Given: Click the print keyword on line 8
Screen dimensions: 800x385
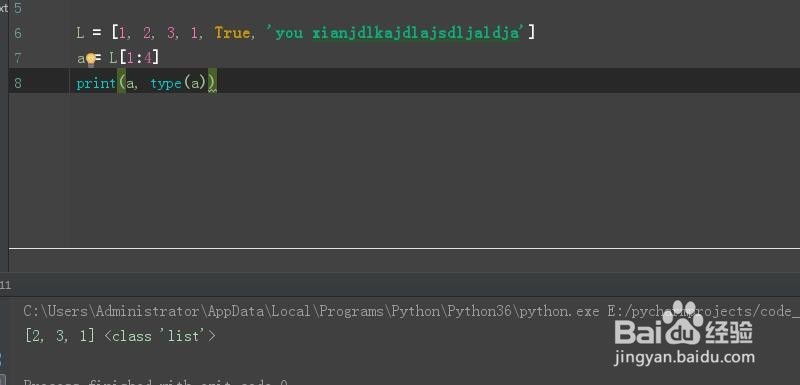Looking at the screenshot, I should [96, 84].
